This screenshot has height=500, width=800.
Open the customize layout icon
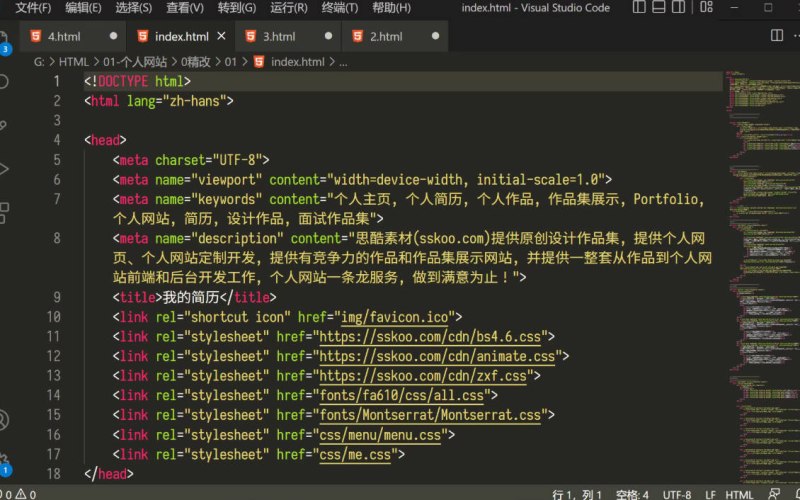pos(706,7)
